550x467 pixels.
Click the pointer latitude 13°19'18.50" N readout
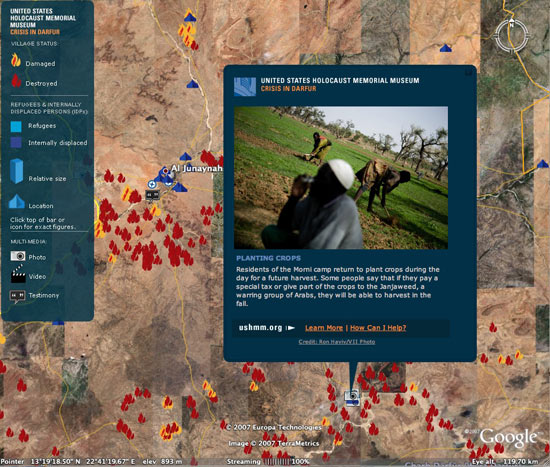tap(55, 461)
